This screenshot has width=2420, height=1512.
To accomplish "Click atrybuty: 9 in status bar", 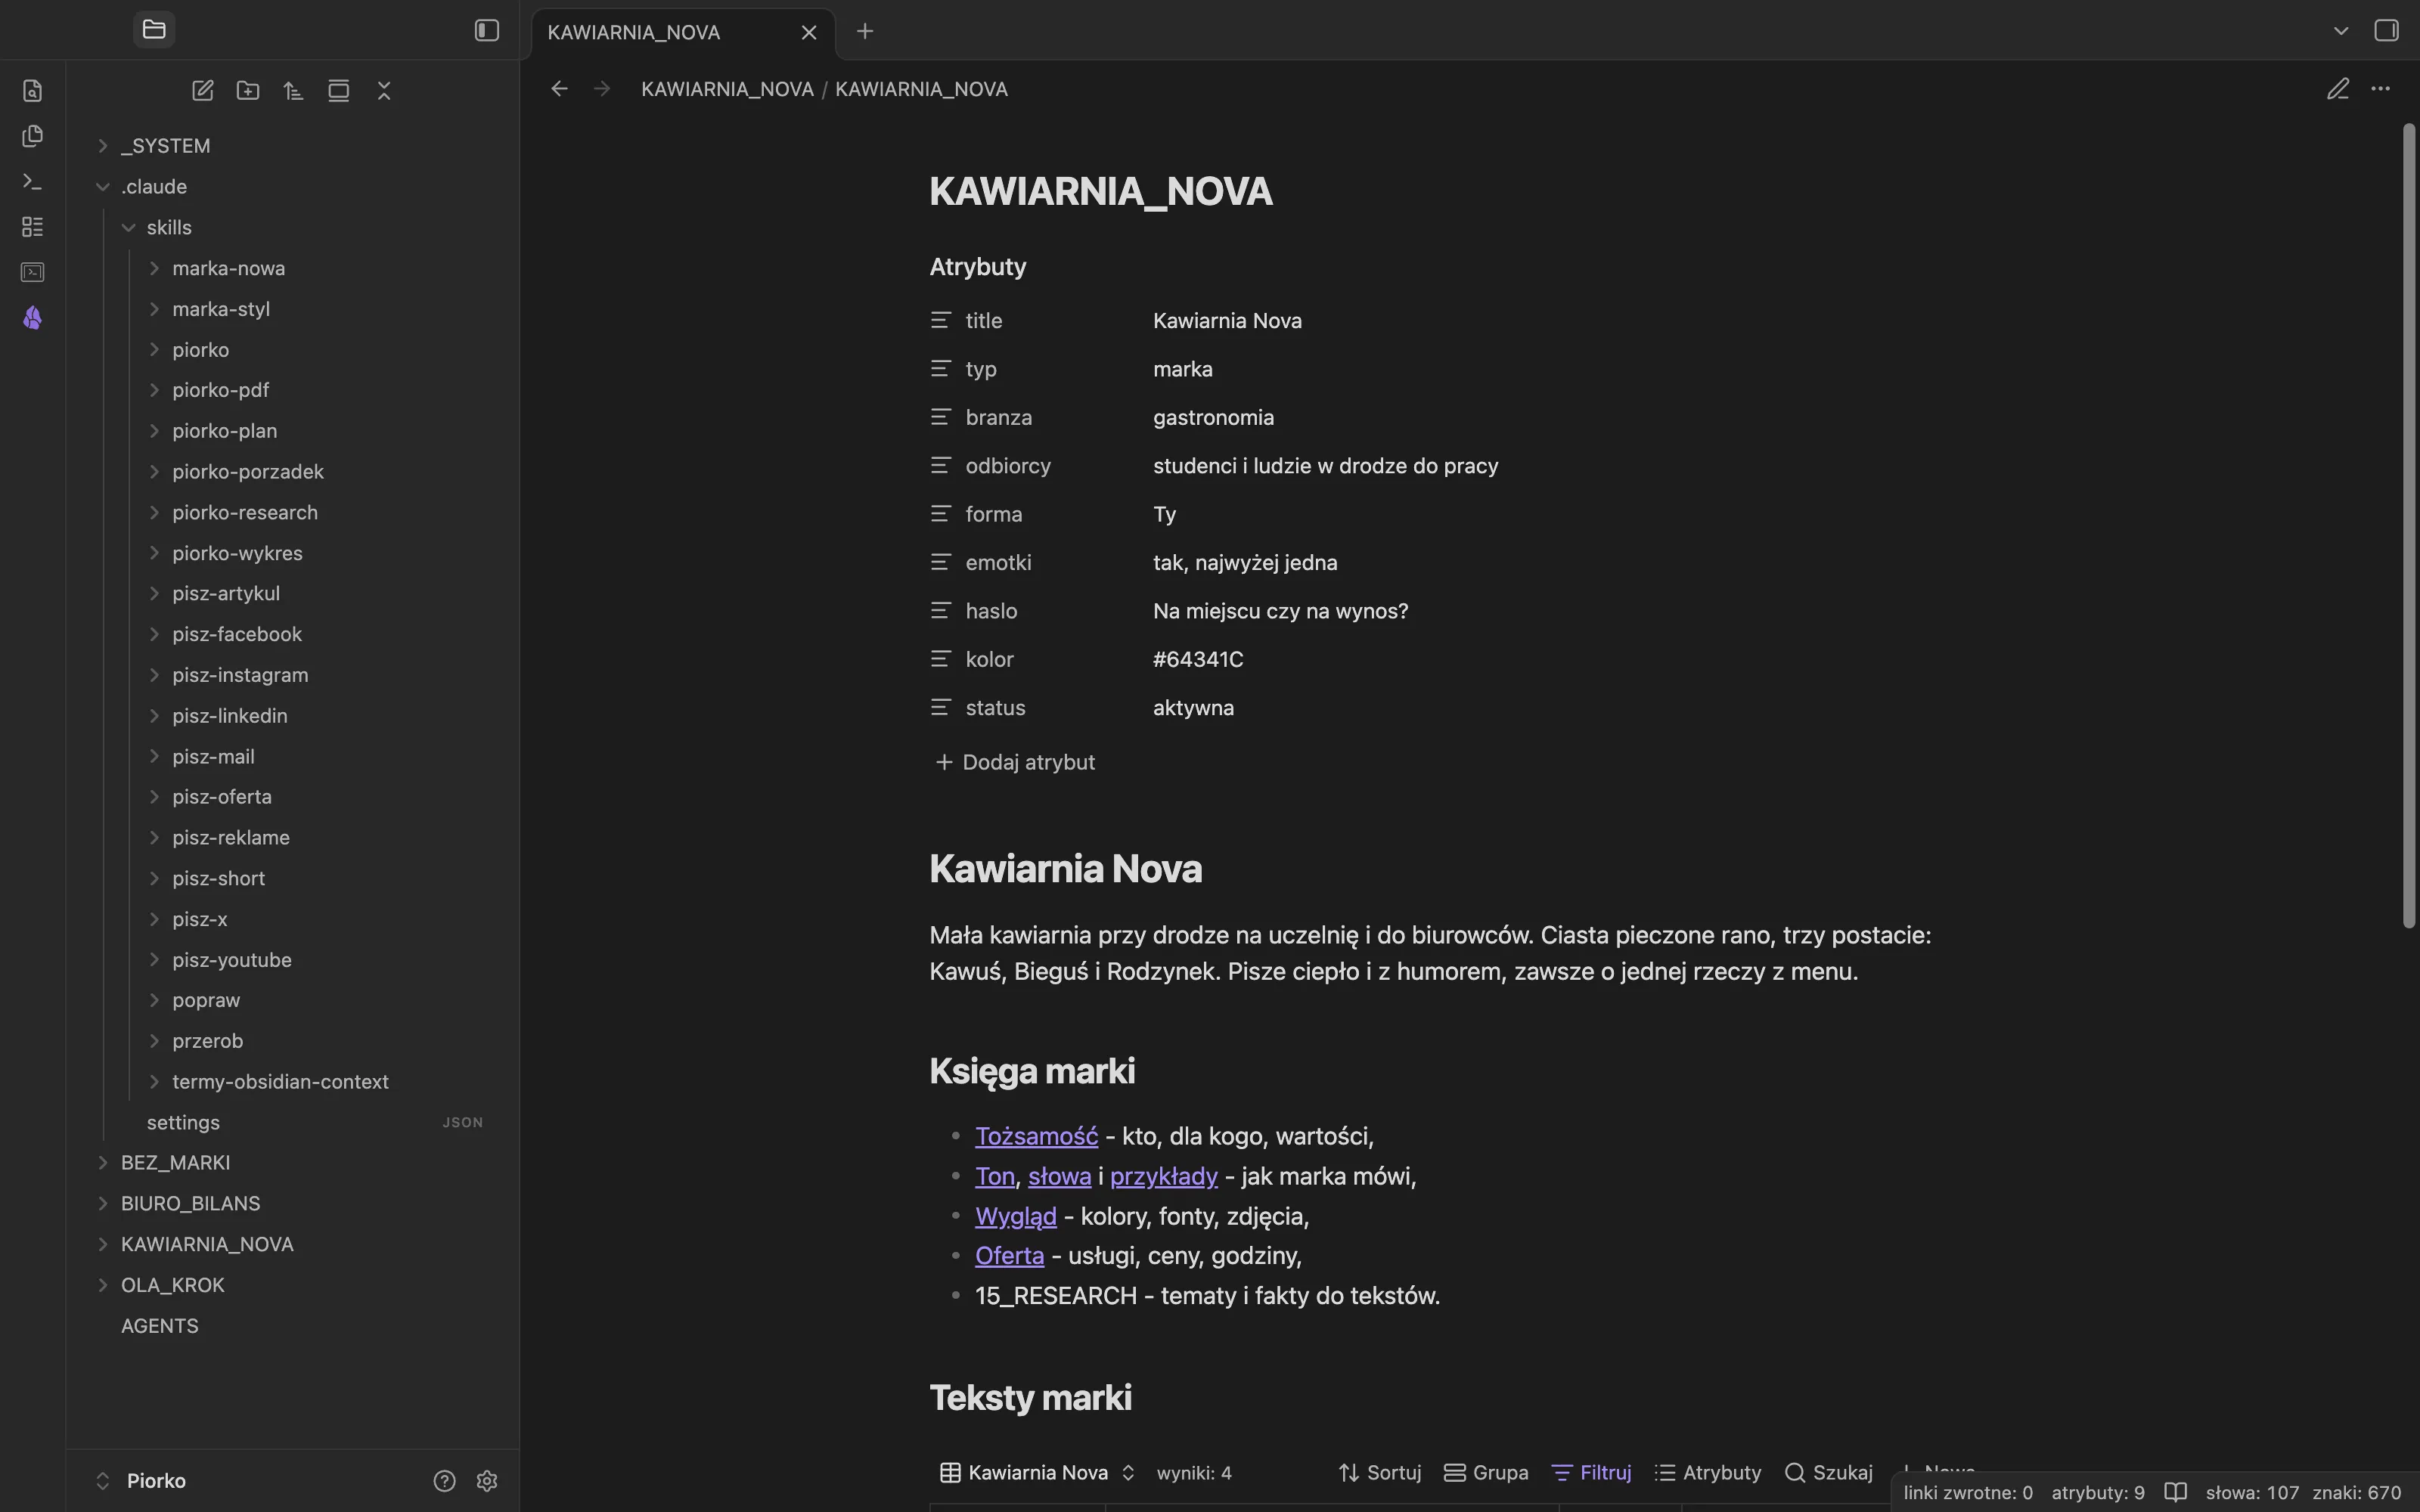I will click(x=2098, y=1493).
